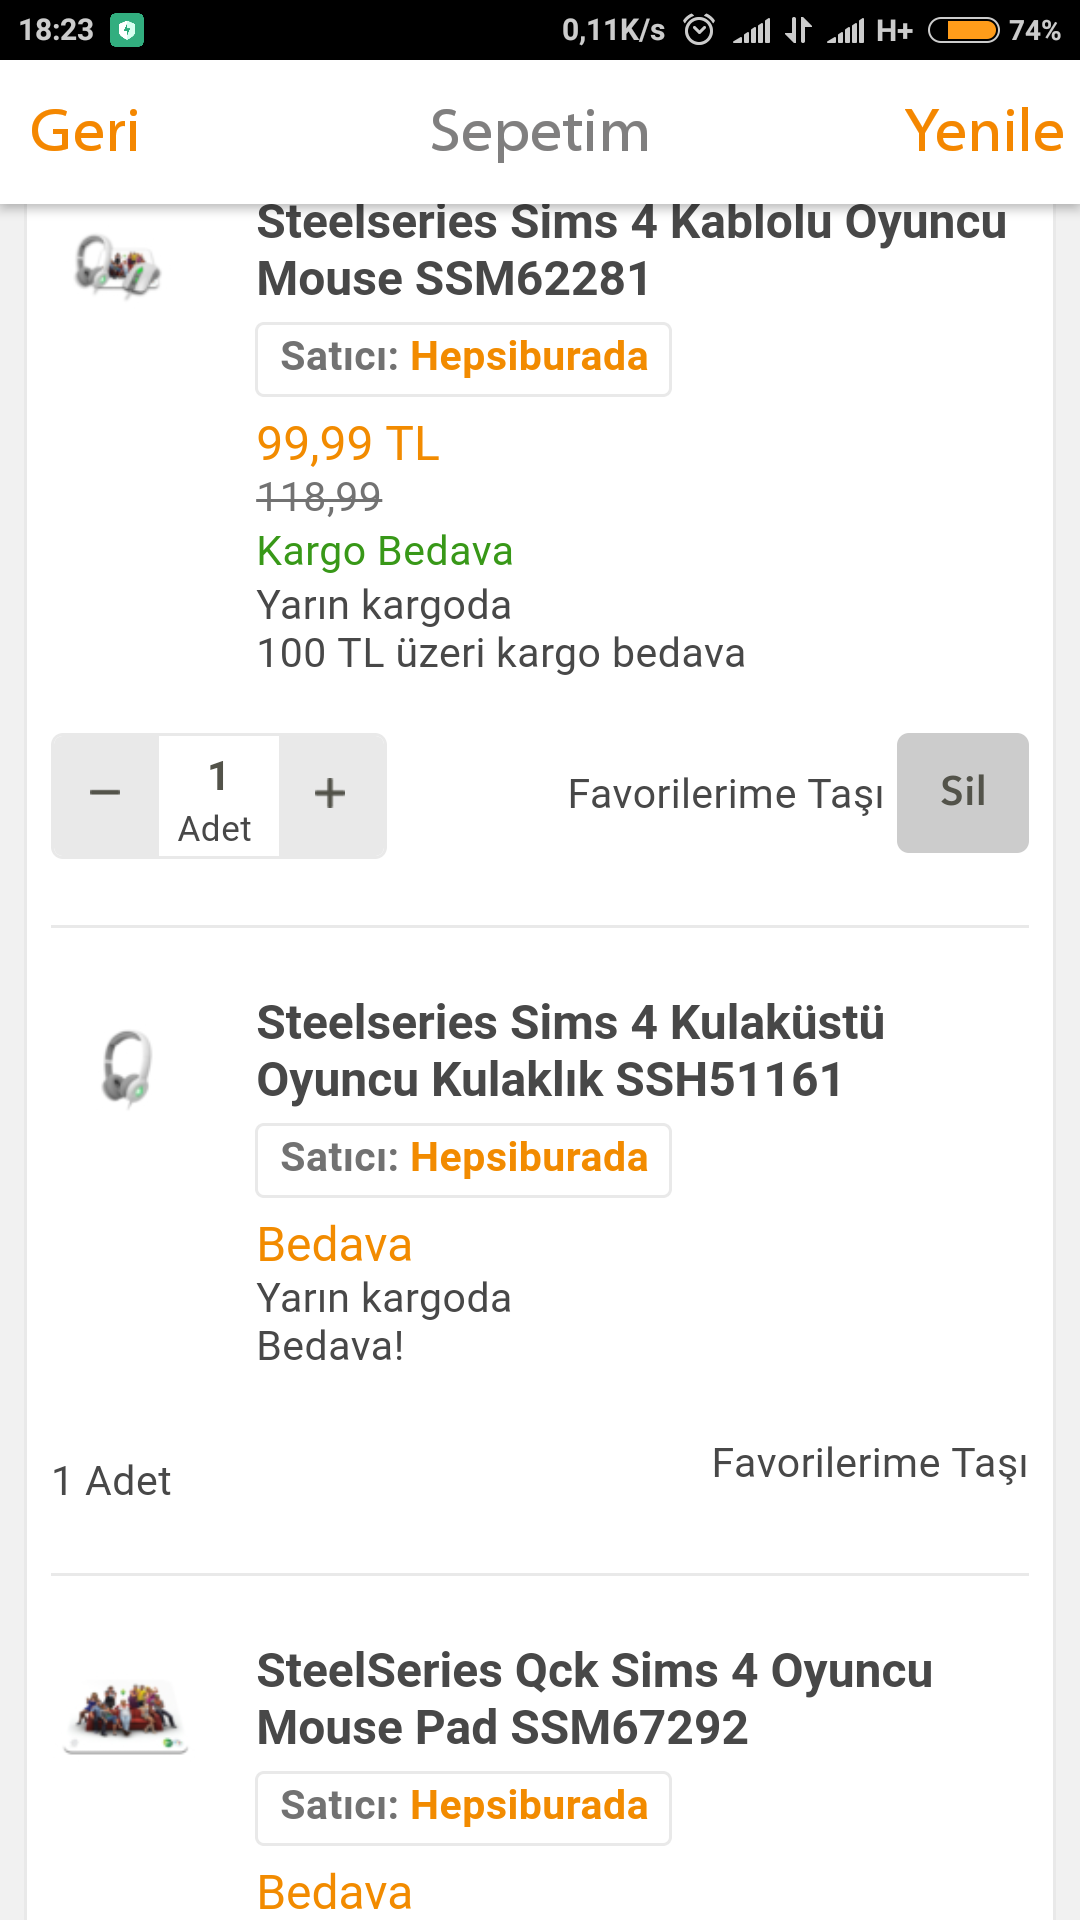Image resolution: width=1080 pixels, height=1920 pixels.
Task: Open the Sims 4 headset thumbnail
Action: coord(127,1068)
